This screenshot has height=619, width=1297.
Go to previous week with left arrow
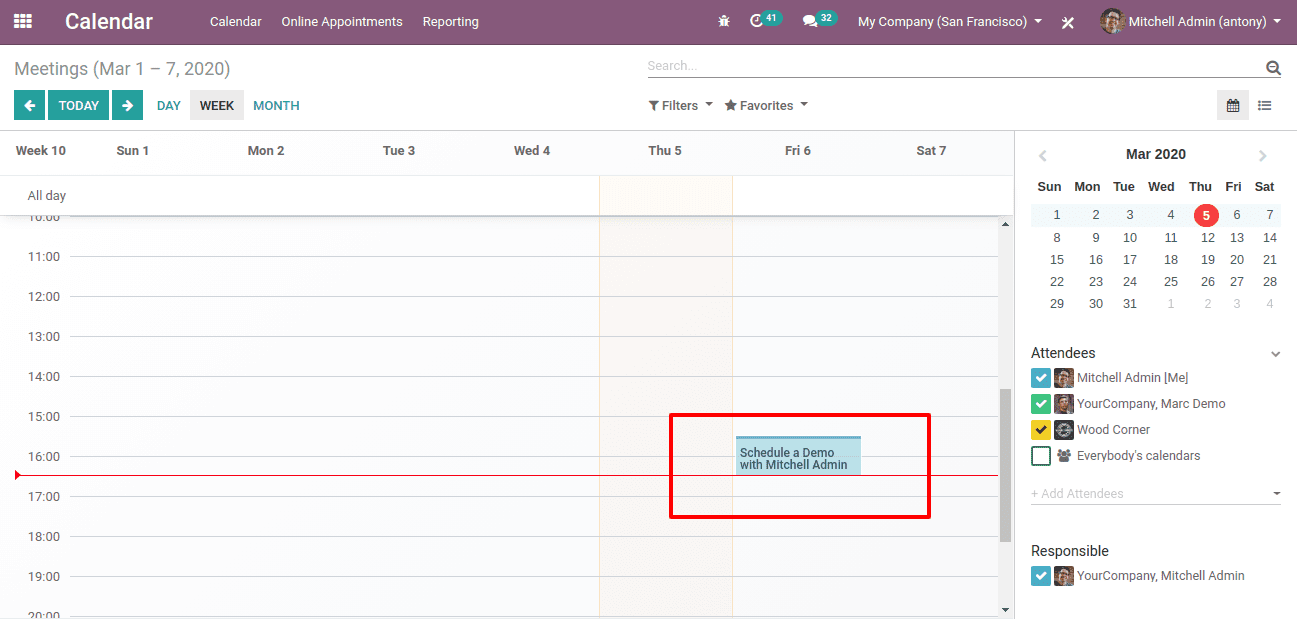pyautogui.click(x=30, y=105)
